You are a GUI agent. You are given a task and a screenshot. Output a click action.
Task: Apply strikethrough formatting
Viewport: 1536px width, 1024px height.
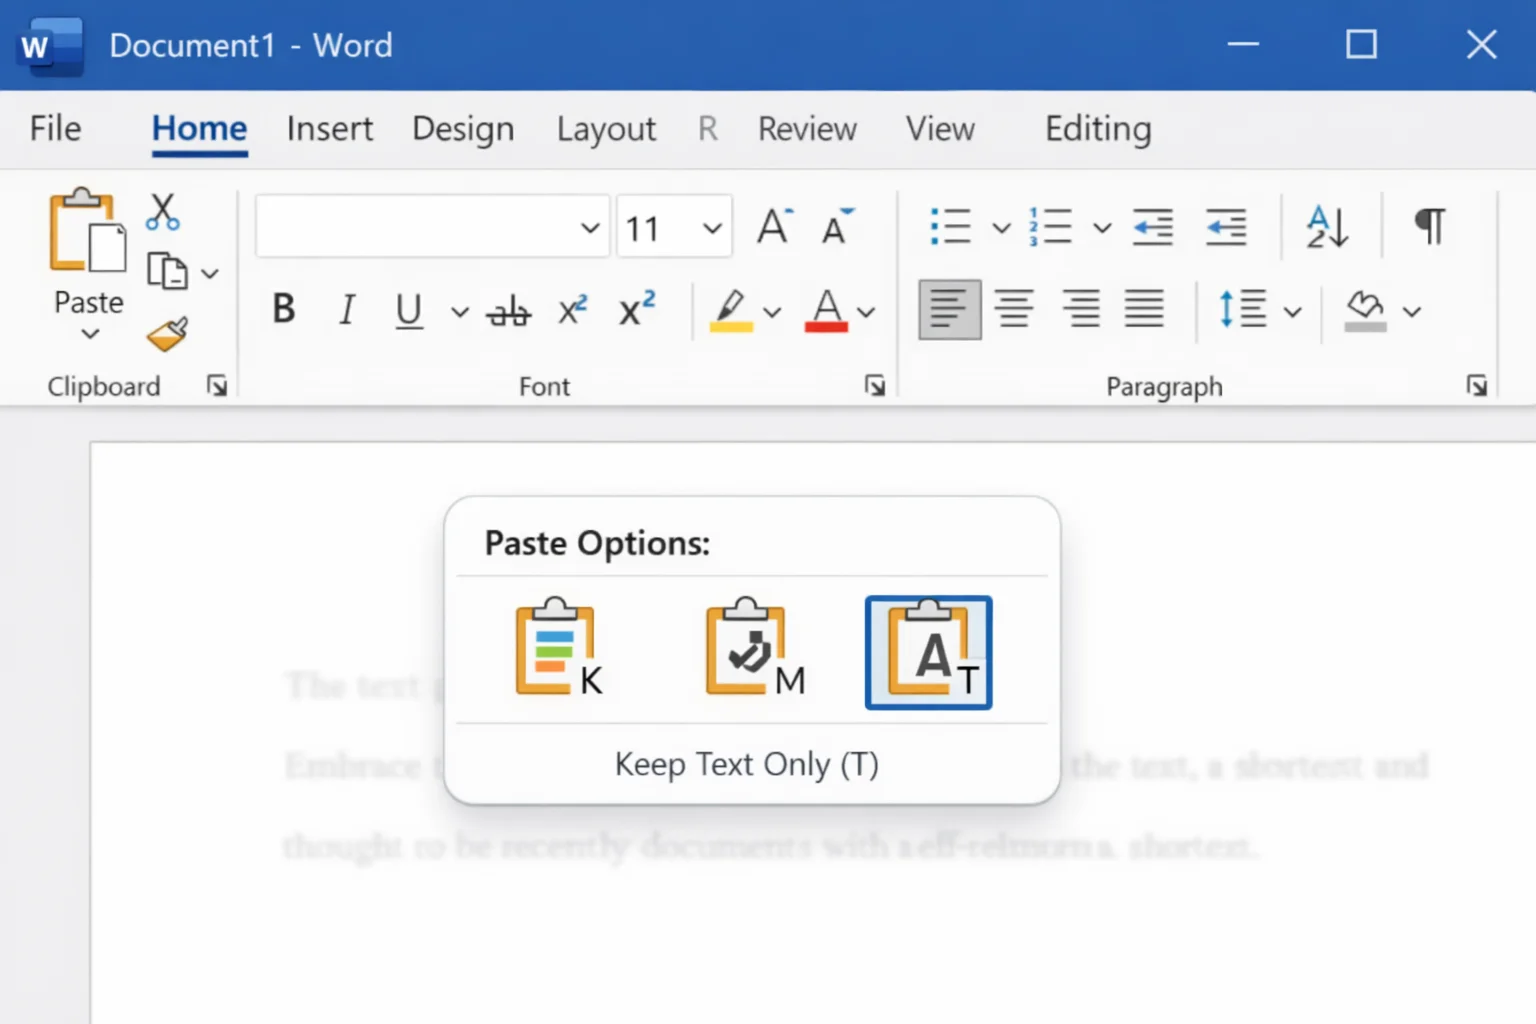coord(509,311)
